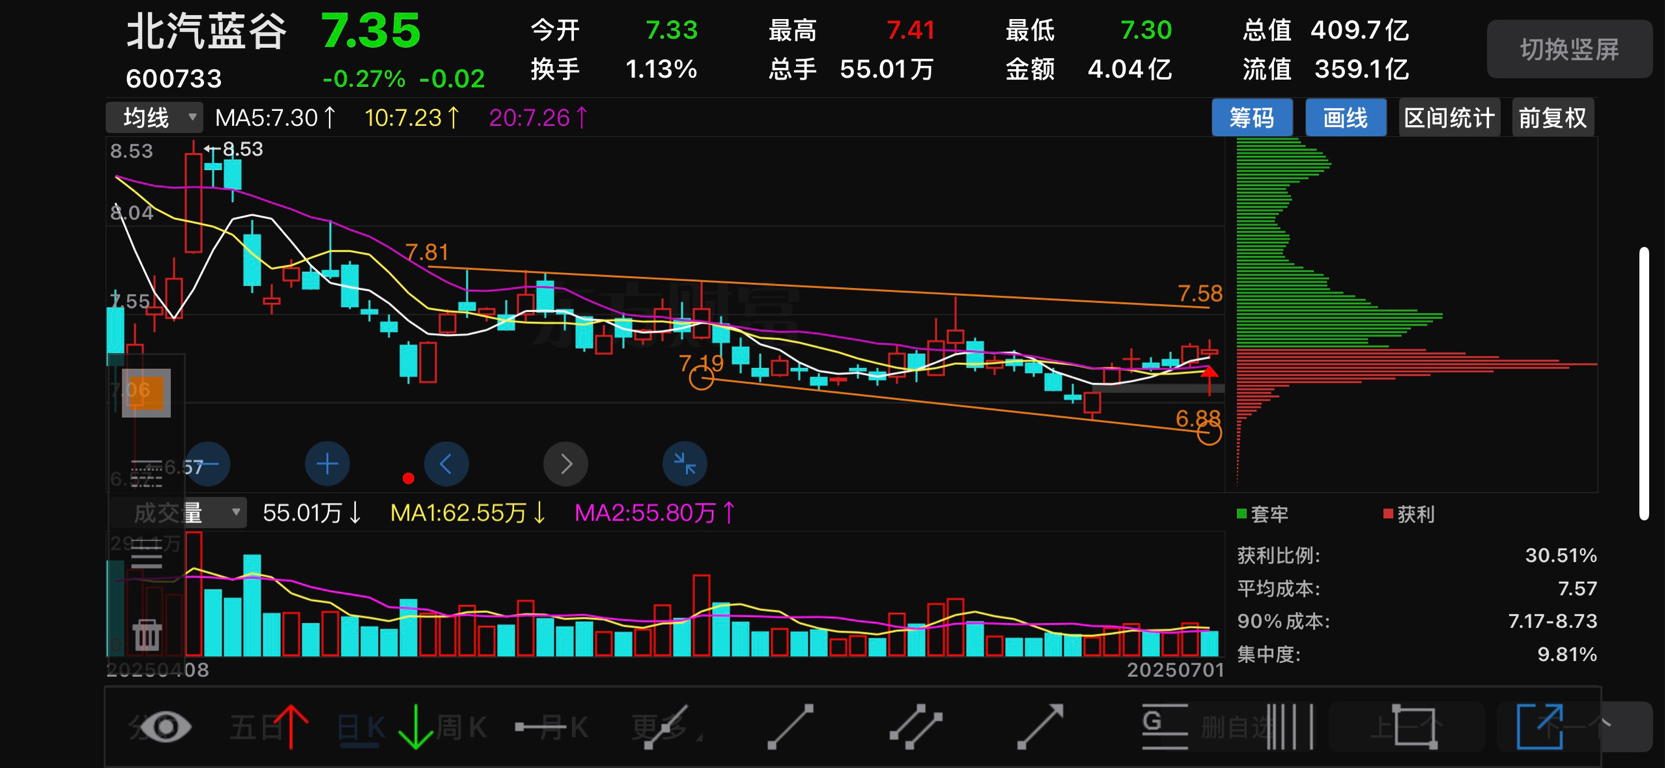Switch to the 周K chart tab
This screenshot has height=769, width=1665.
462,727
